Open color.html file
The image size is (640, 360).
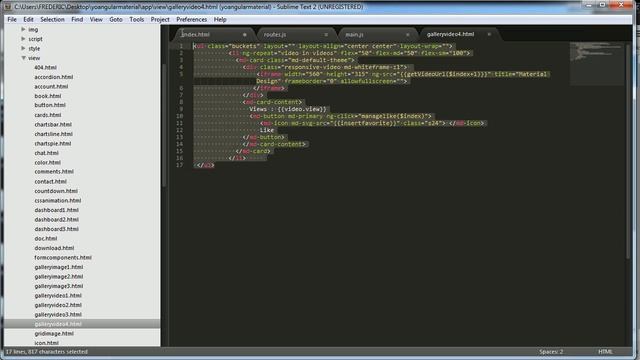47,162
